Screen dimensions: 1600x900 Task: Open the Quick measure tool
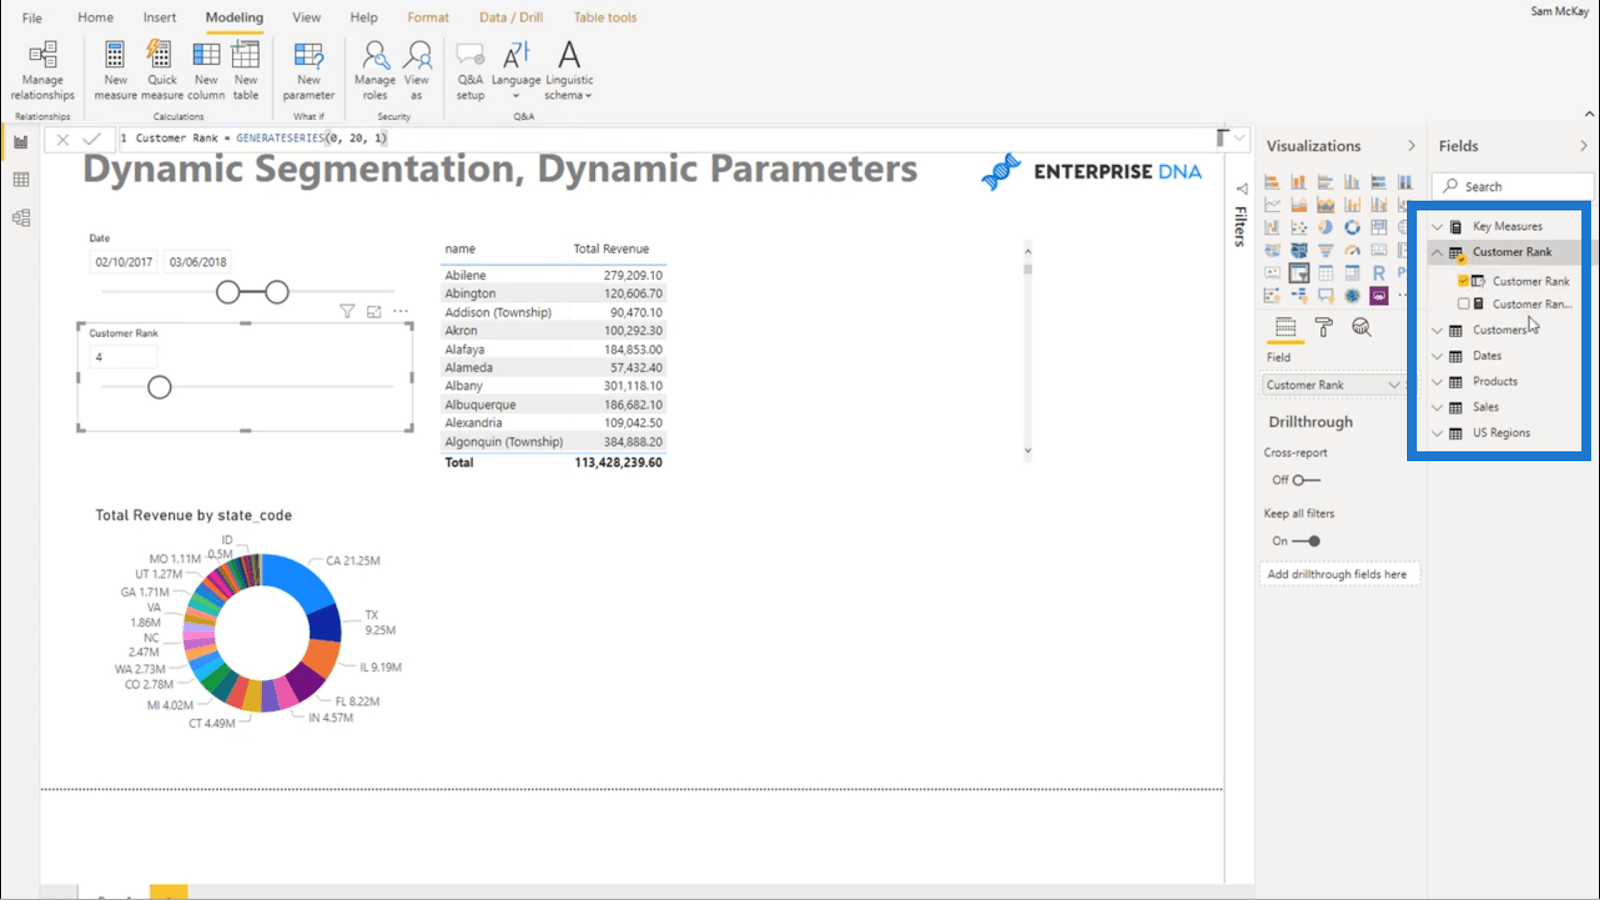(x=162, y=71)
